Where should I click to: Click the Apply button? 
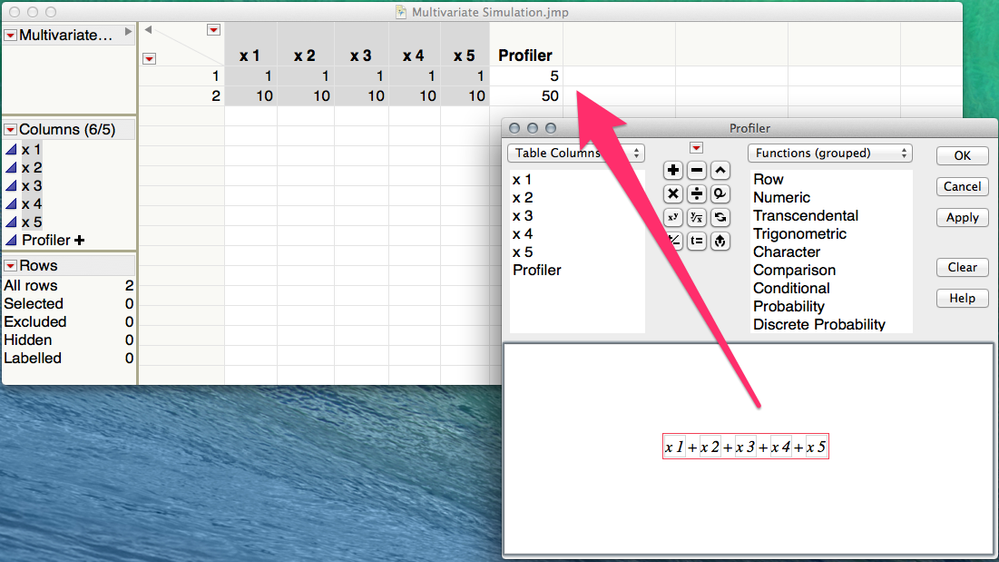click(x=962, y=217)
